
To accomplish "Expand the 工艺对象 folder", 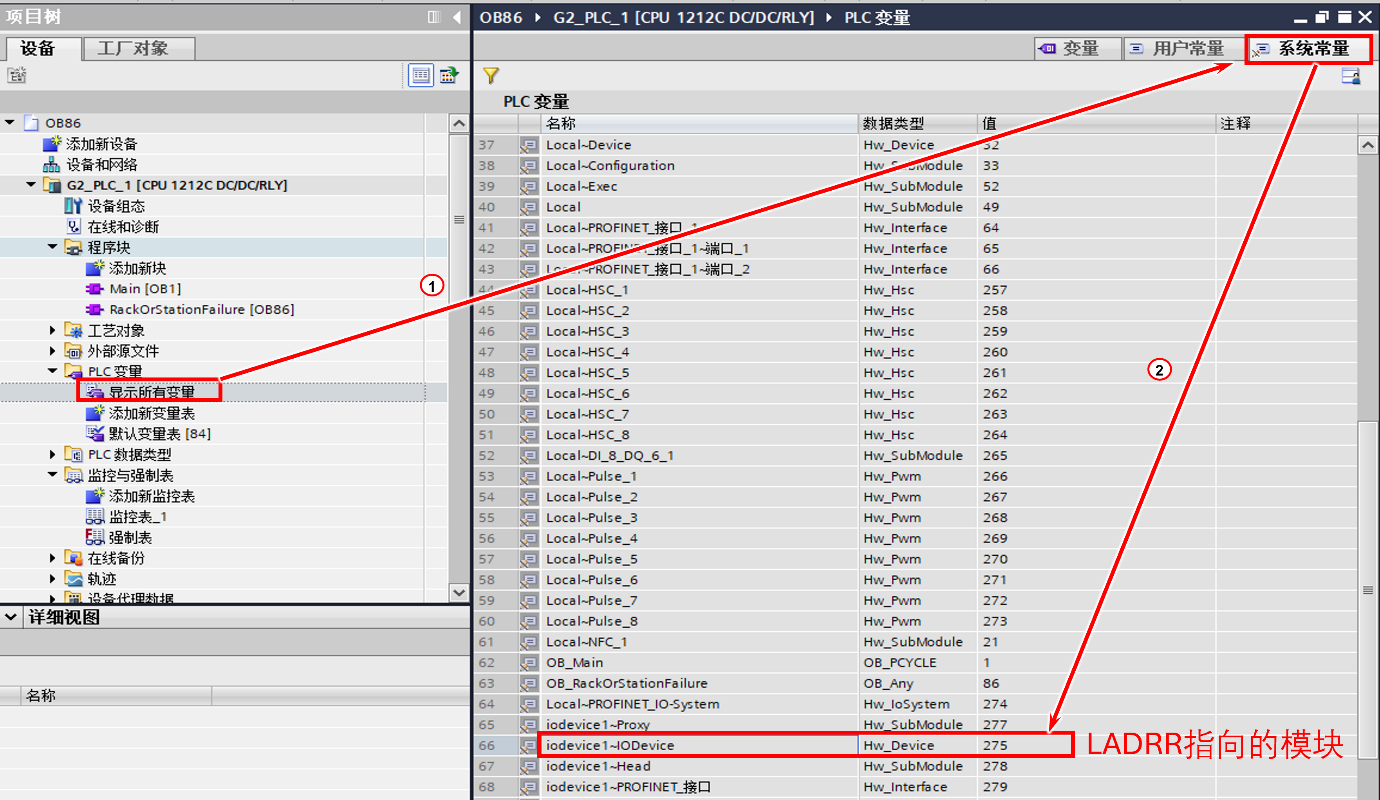I will point(53,330).
